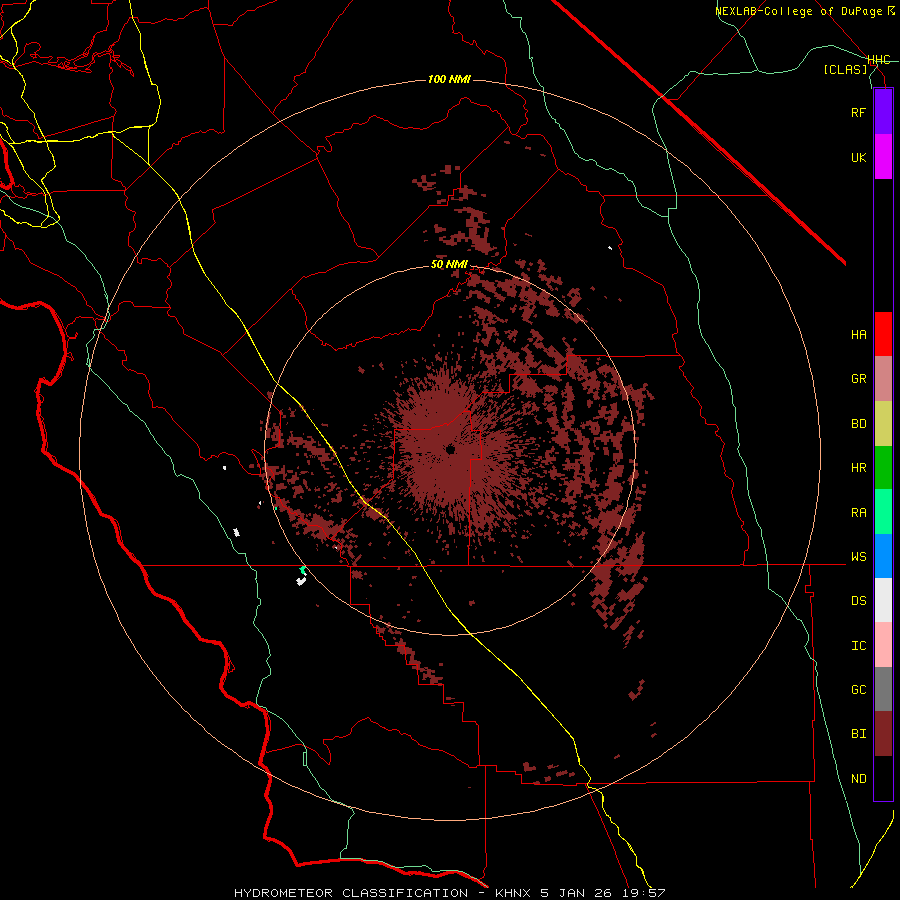Click the 'KHNX' station identifier
900x900 pixels.
click(x=514, y=893)
